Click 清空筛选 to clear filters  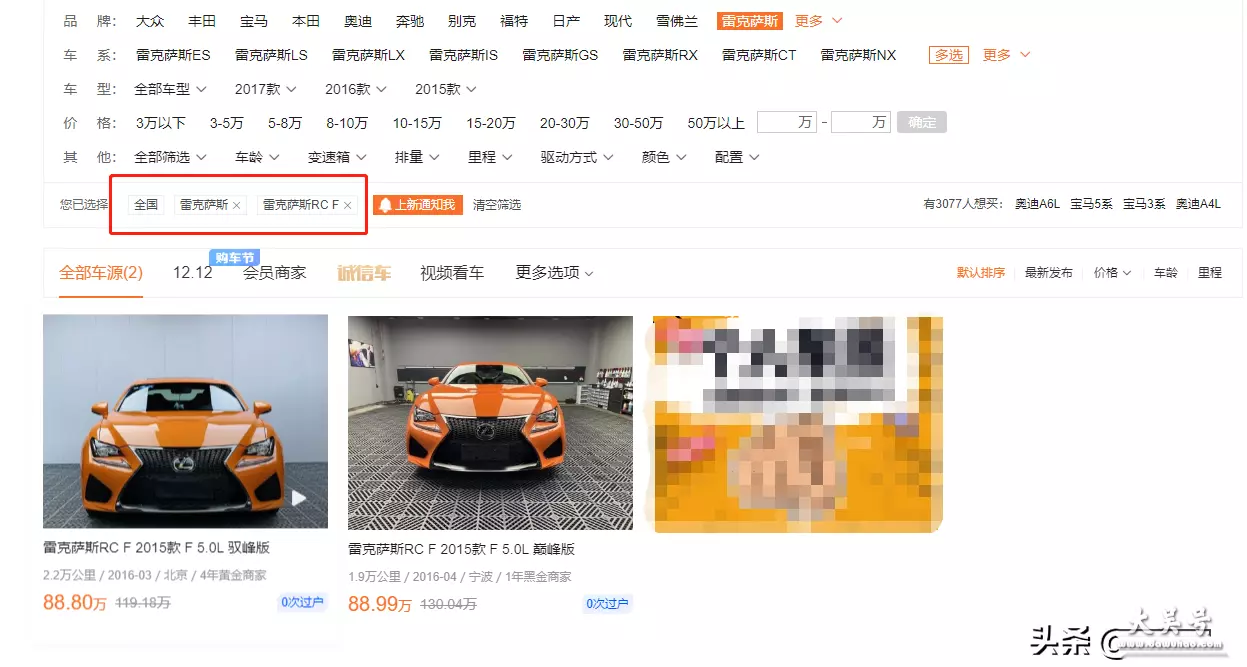coord(497,205)
